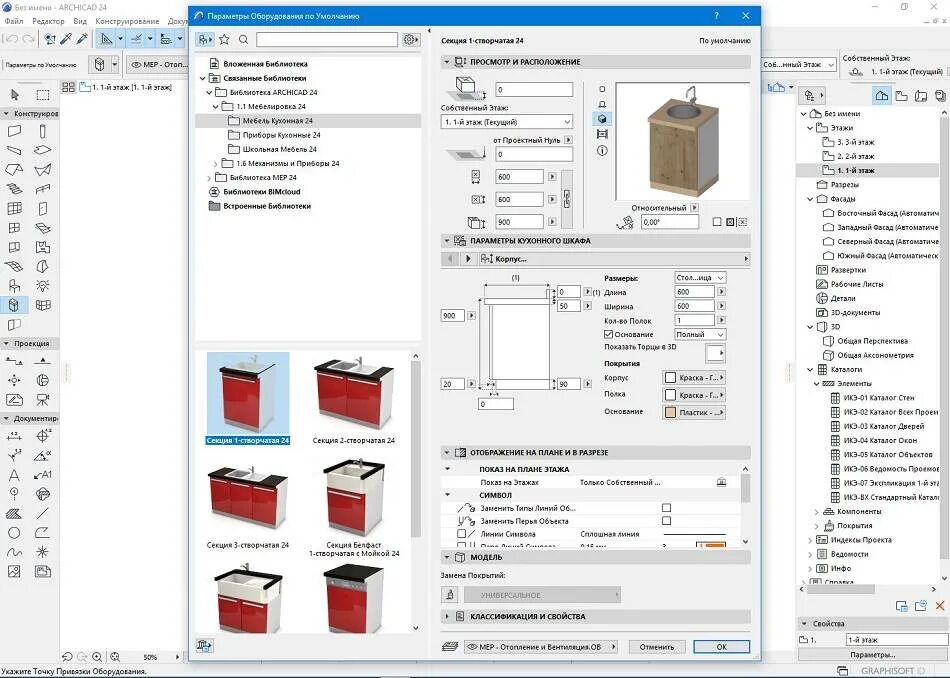Click the Undo icon in main toolbar
This screenshot has width=950, height=678.
tap(10, 39)
